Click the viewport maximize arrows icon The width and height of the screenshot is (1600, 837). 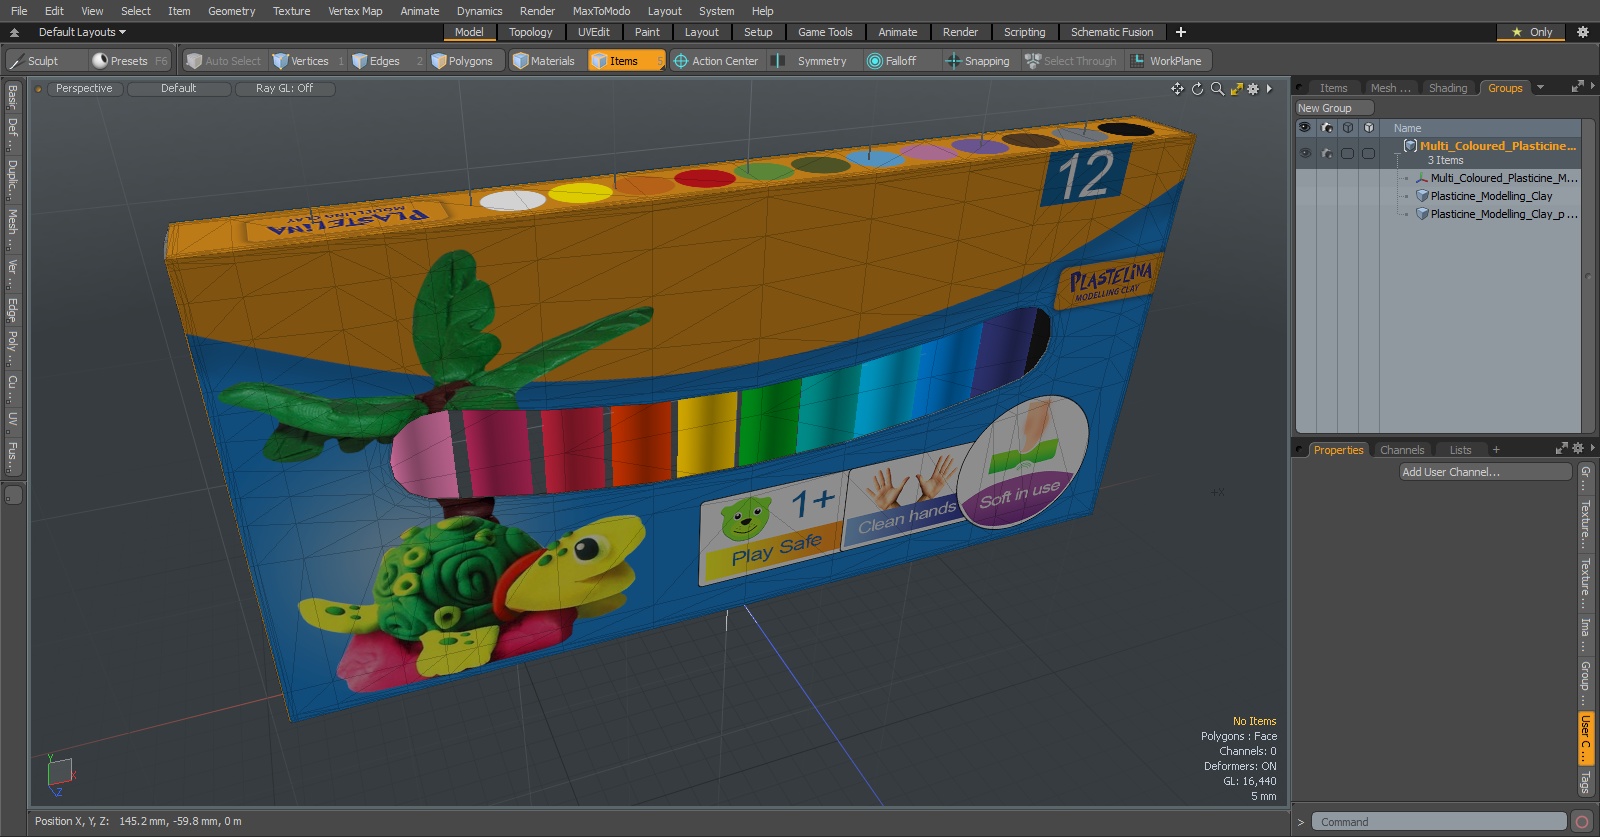[x=1237, y=89]
